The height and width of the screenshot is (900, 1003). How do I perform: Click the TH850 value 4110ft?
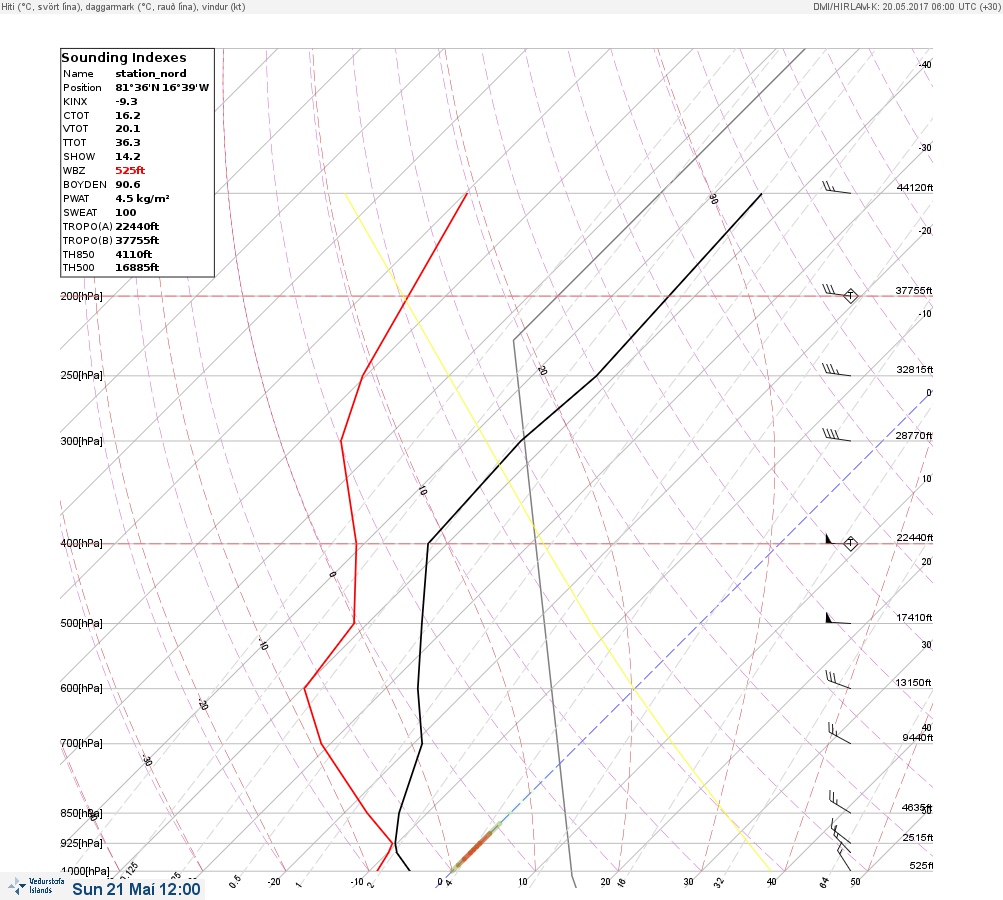point(134,255)
